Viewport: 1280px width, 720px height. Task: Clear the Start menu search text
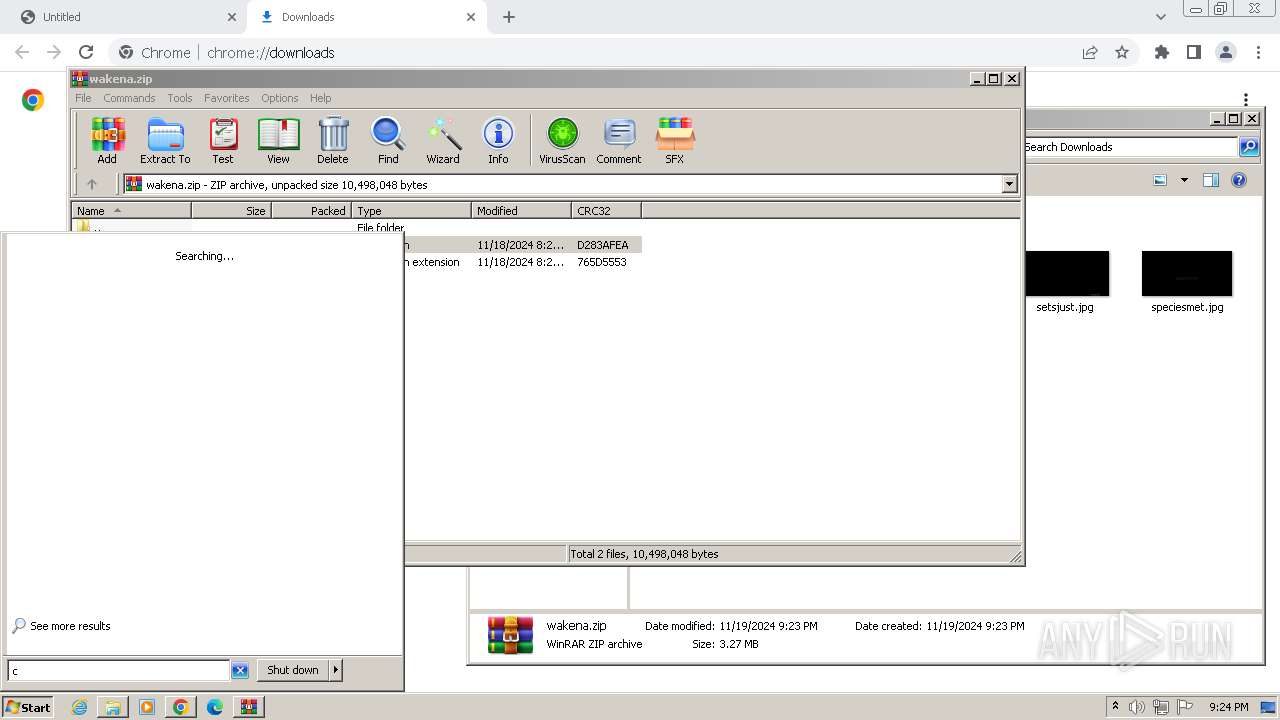click(240, 671)
